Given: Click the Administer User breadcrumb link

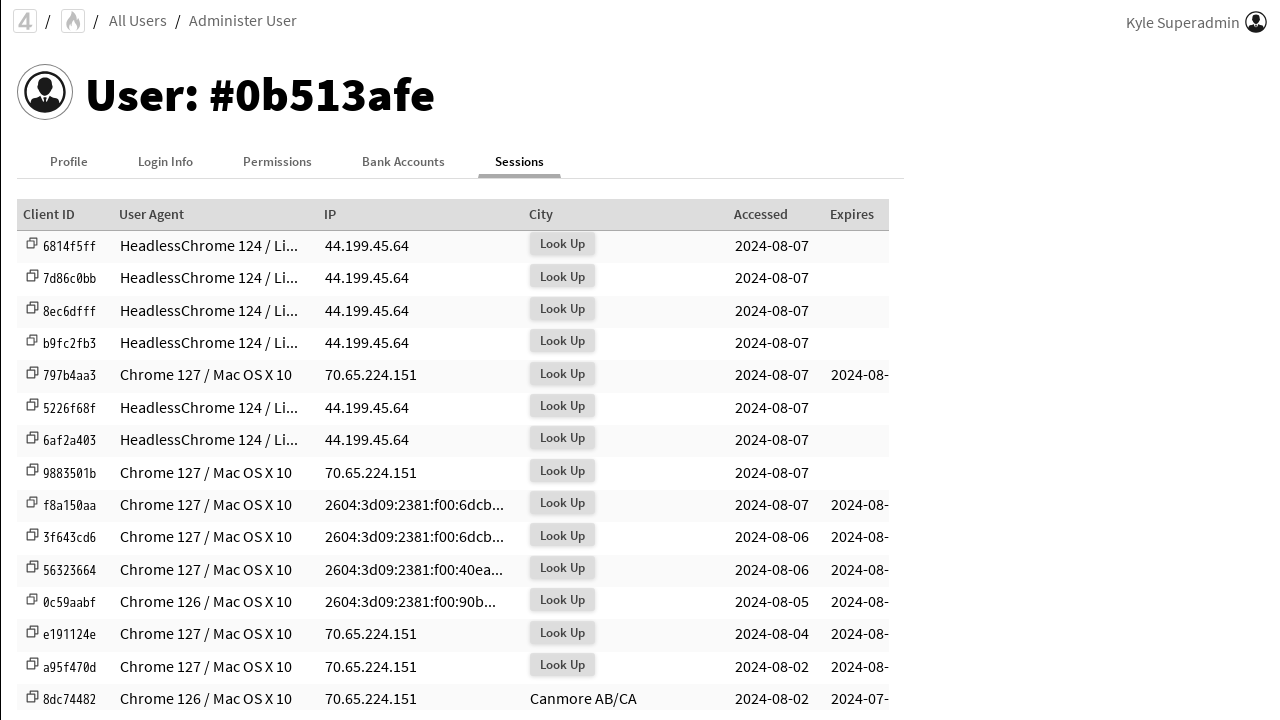Looking at the screenshot, I should [x=243, y=21].
